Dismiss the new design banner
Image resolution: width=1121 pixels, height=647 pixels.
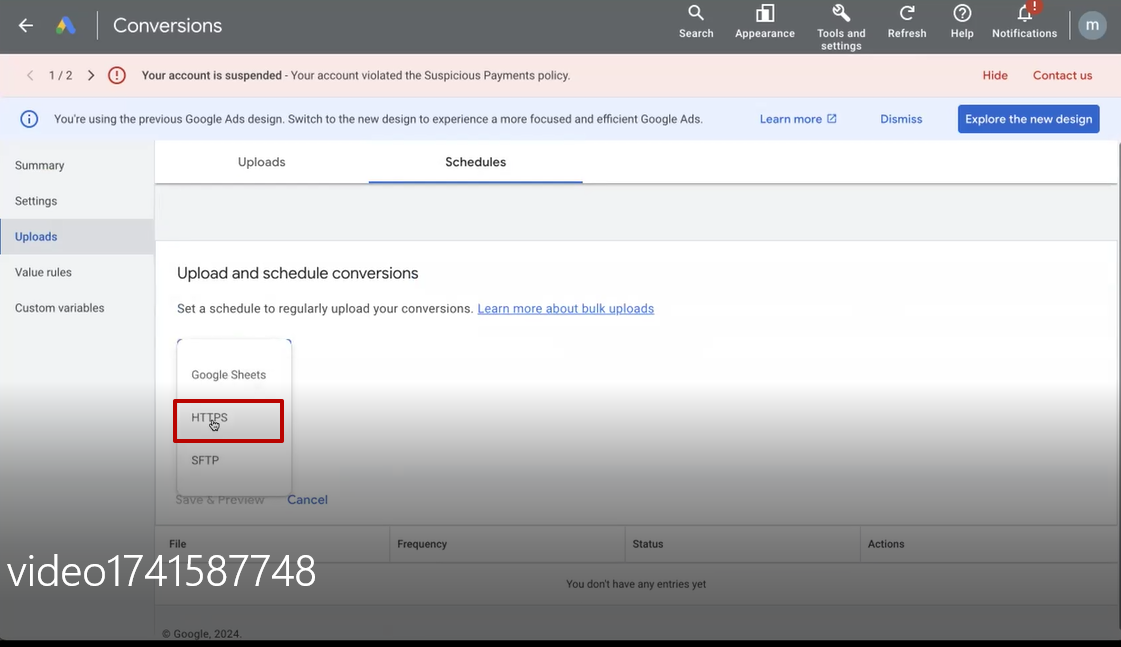click(x=901, y=119)
